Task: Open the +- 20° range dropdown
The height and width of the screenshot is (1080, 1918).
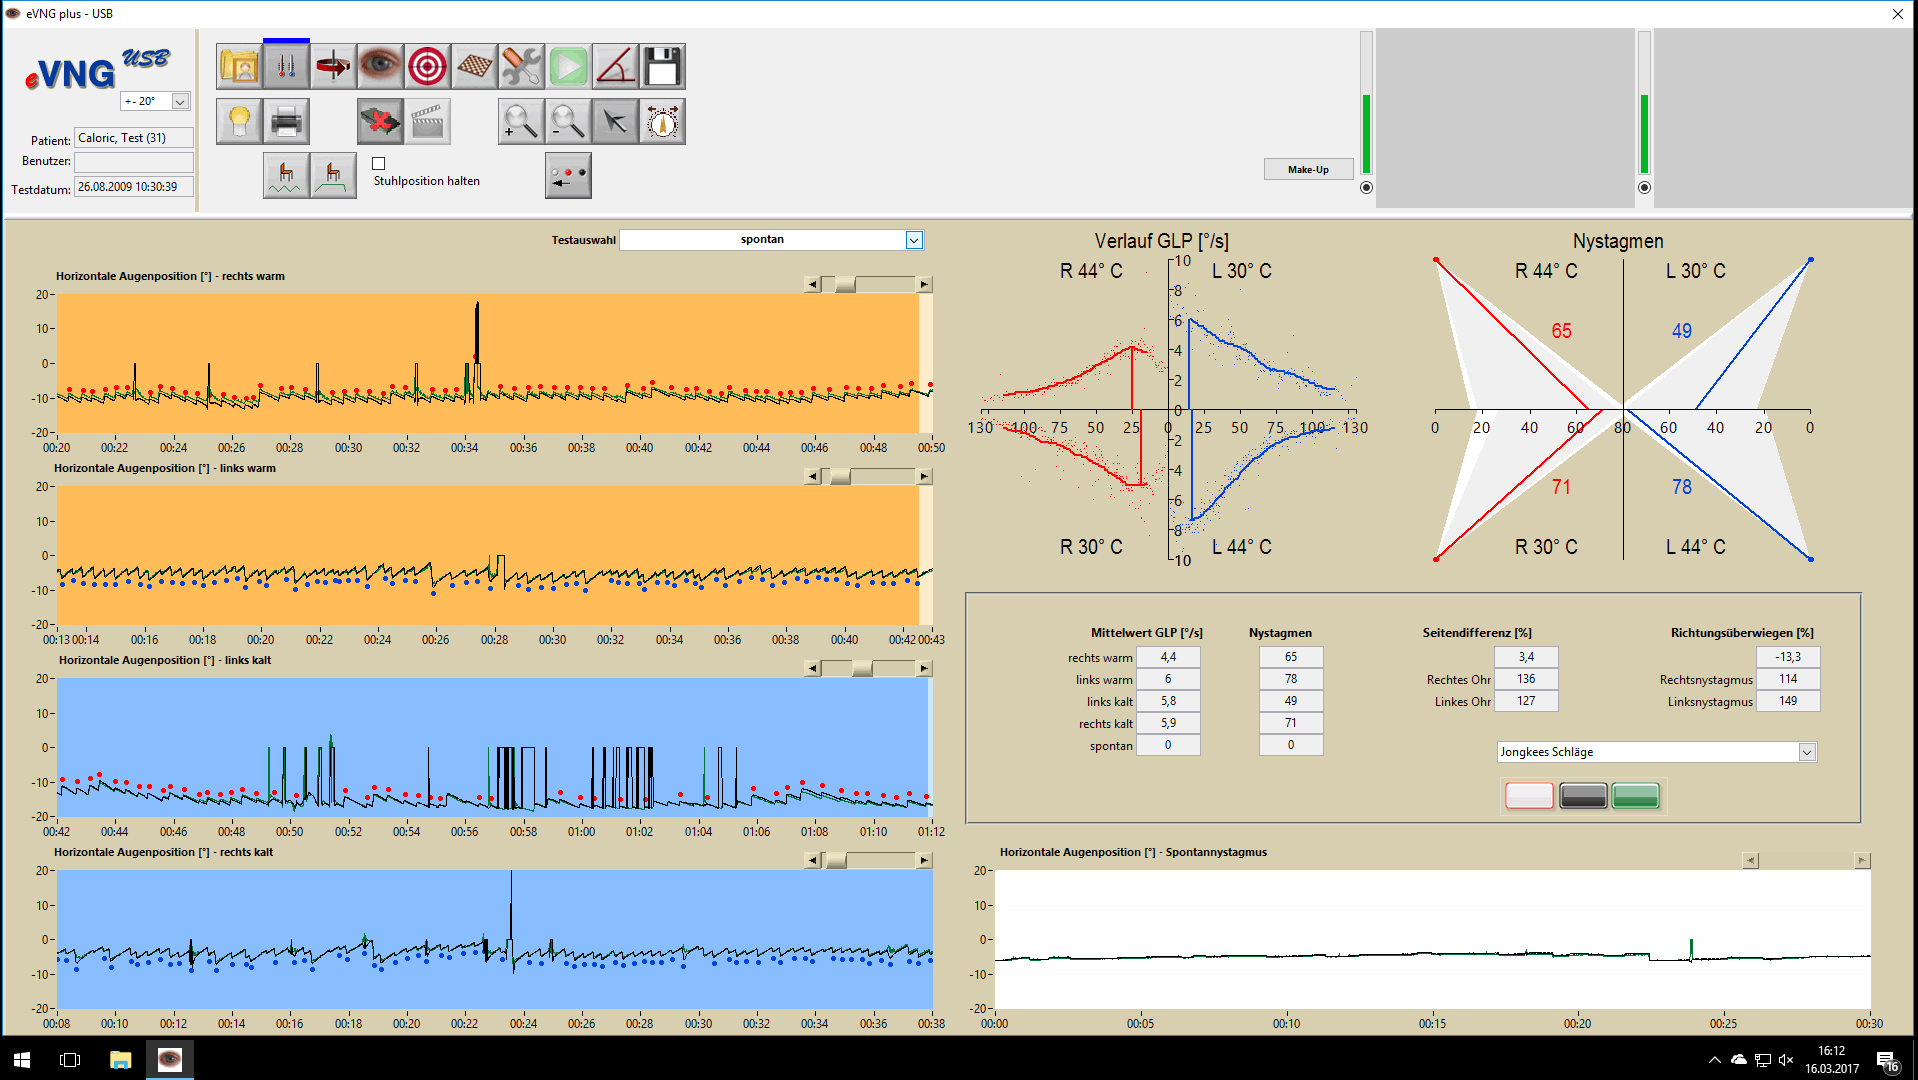Action: coord(180,101)
